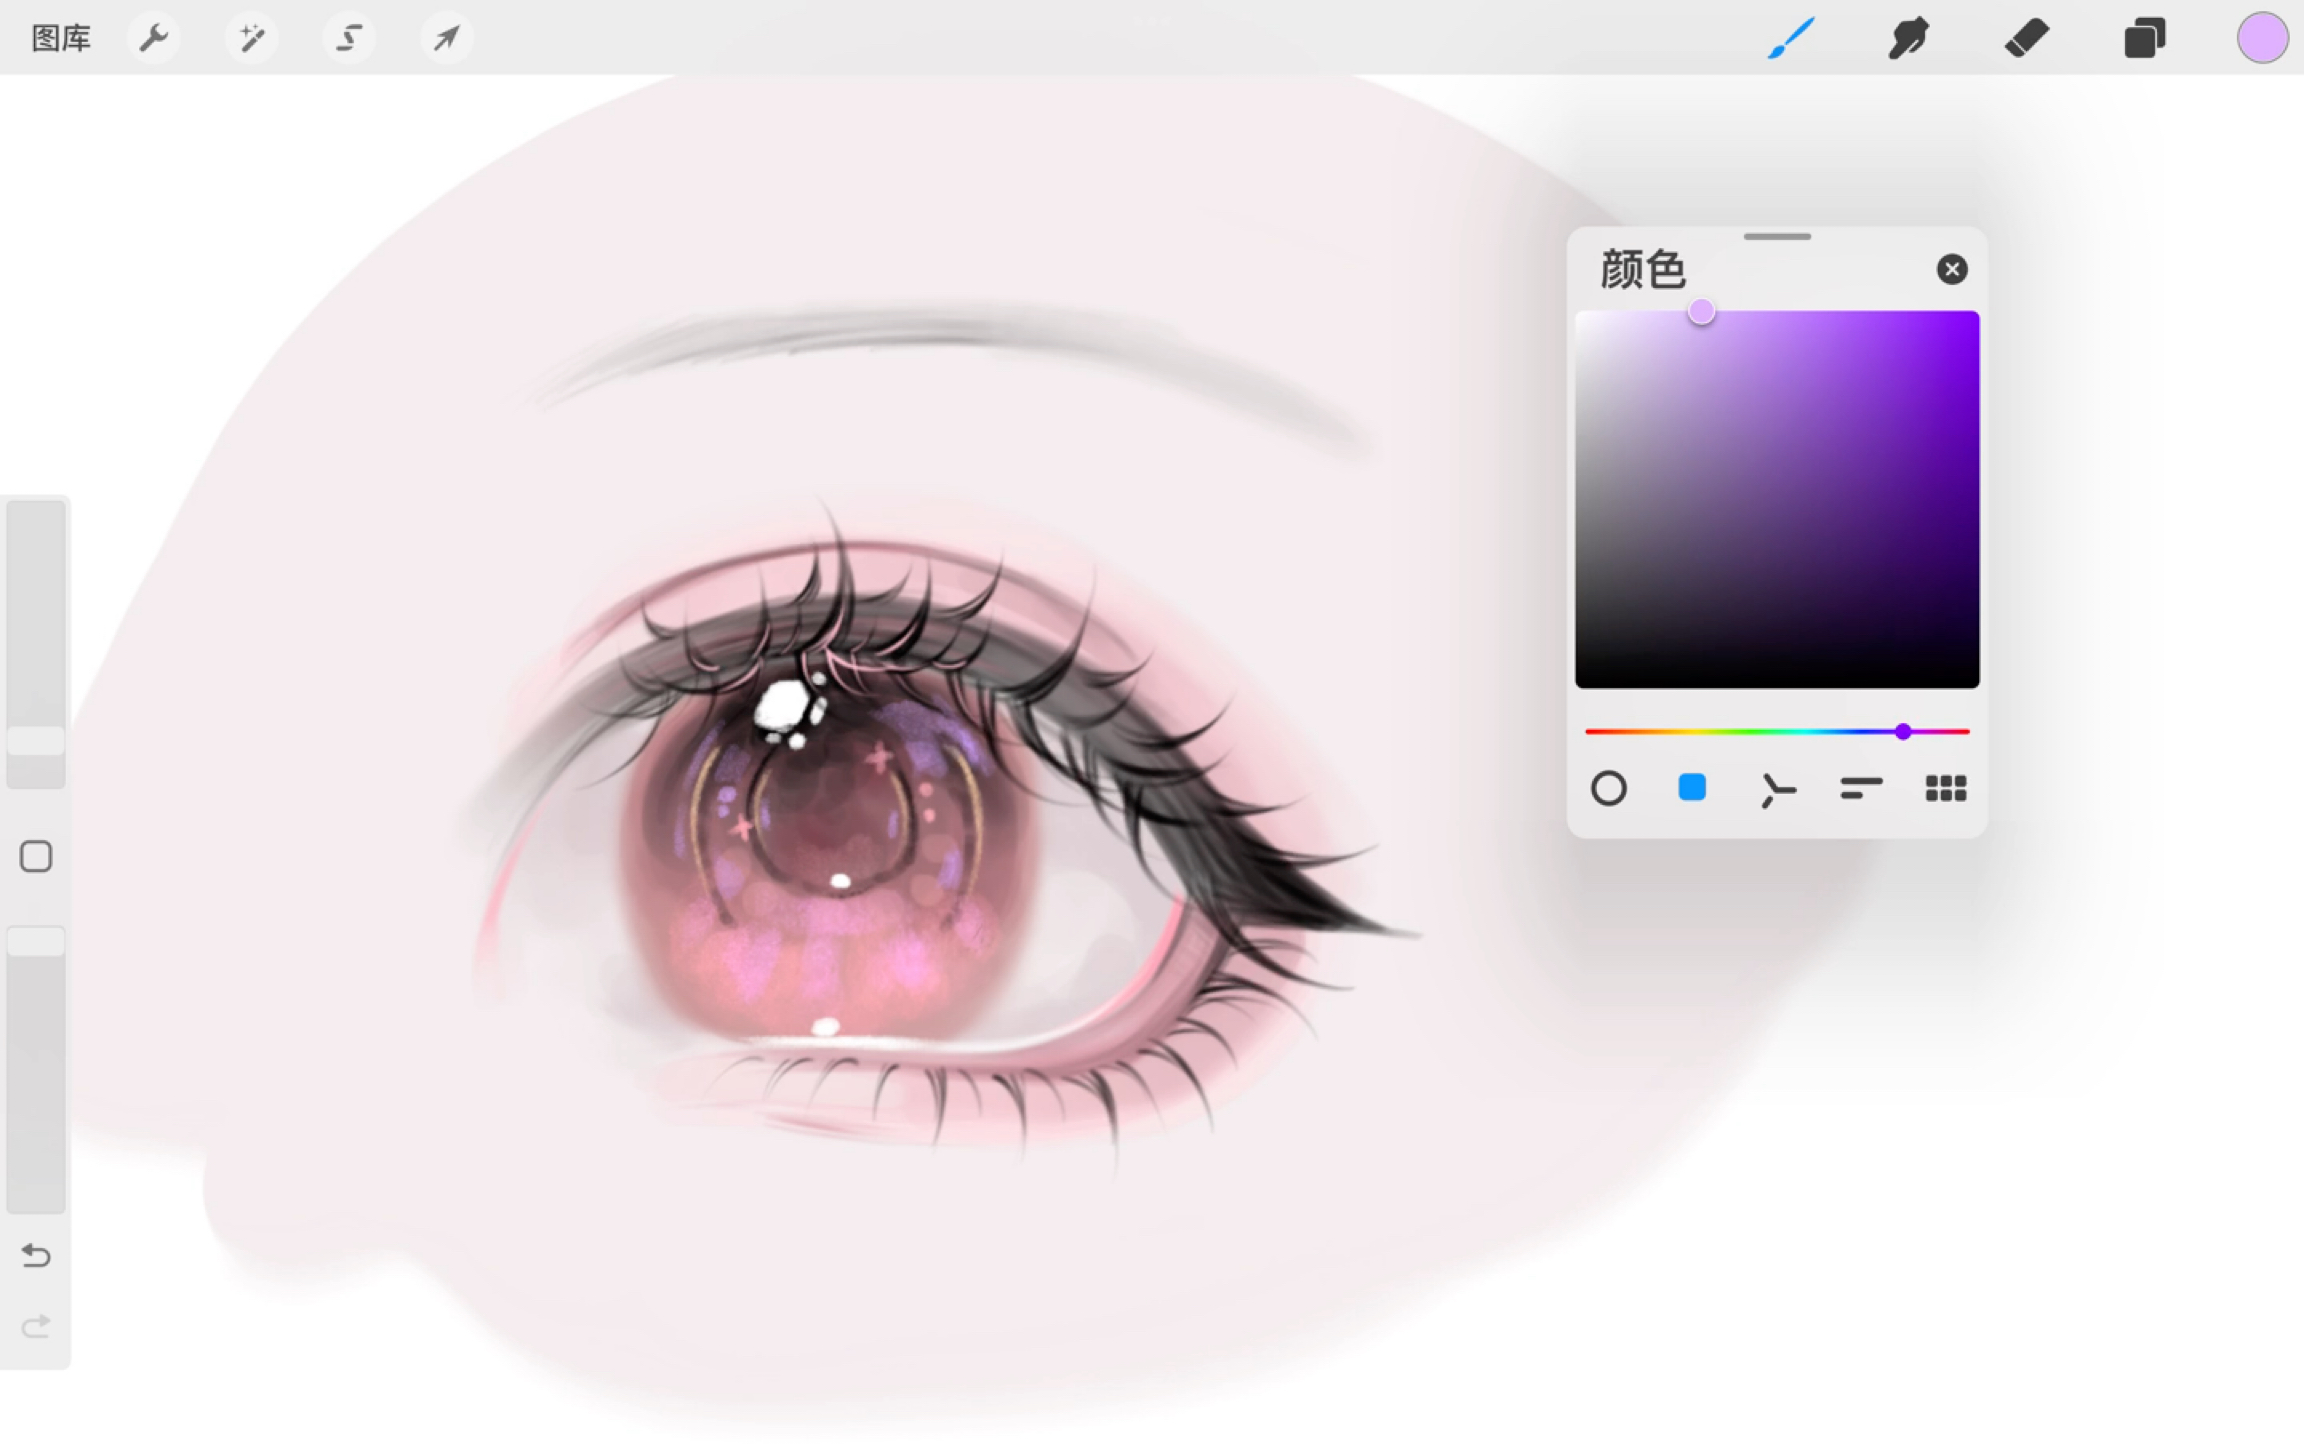Select the Eraser tool

(x=2027, y=38)
